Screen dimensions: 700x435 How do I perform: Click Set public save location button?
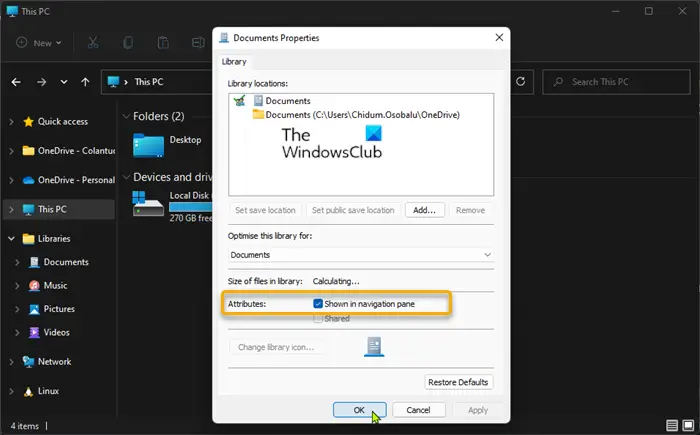tap(353, 210)
